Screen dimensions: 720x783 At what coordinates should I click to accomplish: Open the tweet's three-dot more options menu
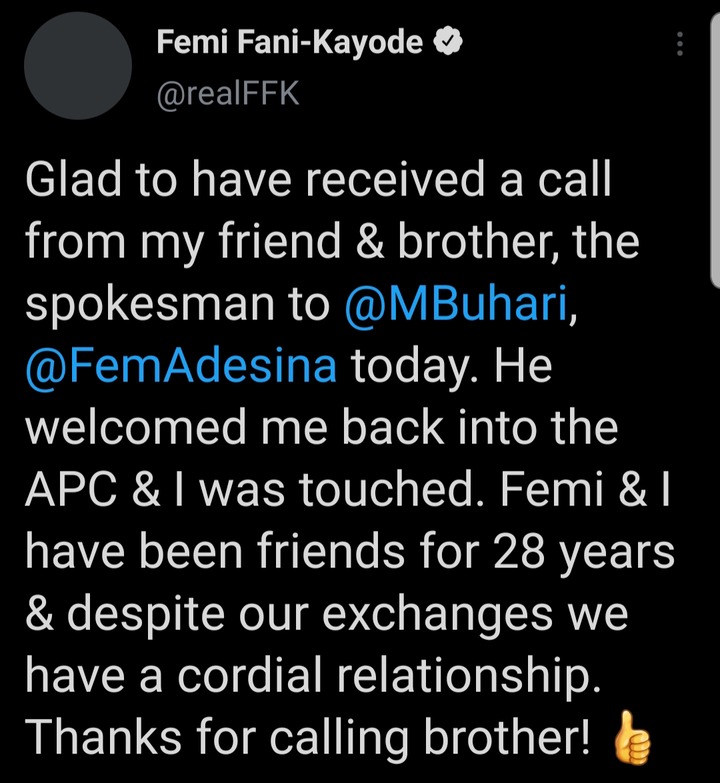[x=681, y=46]
